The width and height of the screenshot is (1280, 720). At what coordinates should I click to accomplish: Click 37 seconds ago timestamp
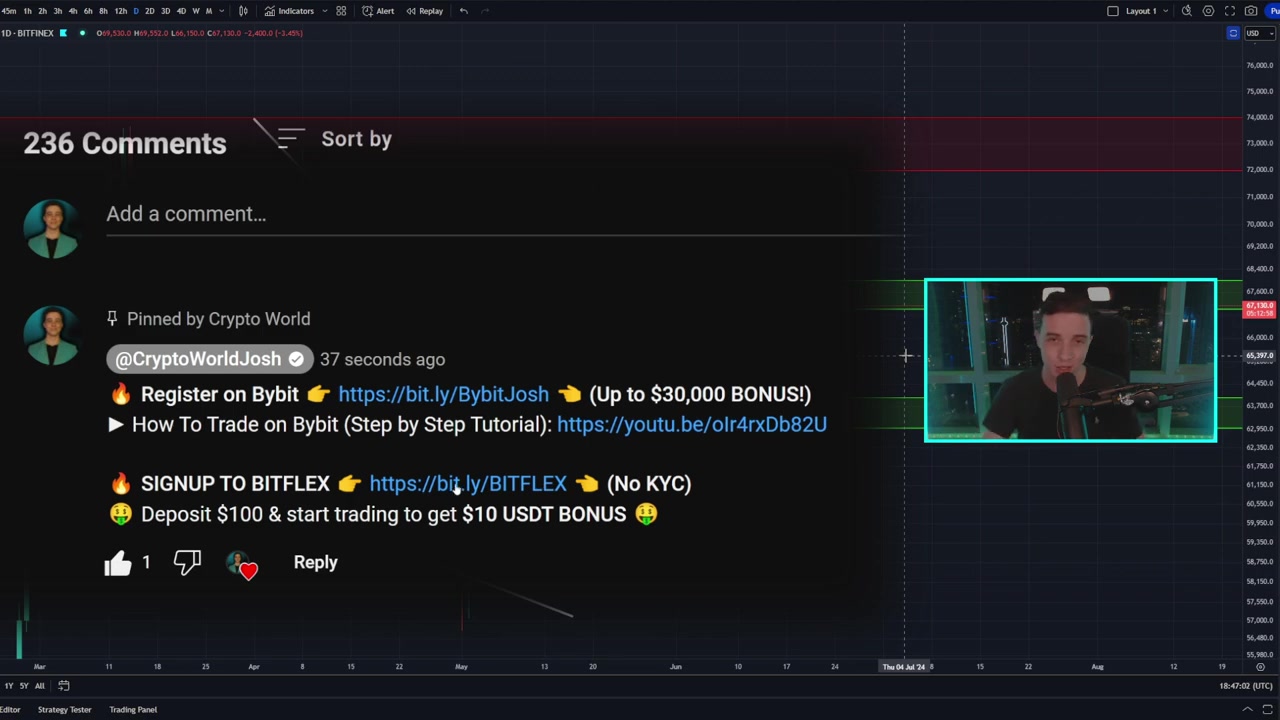[x=382, y=359]
